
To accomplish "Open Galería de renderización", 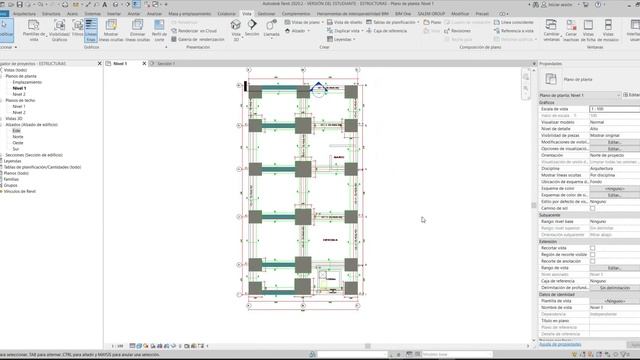I will pos(198,39).
